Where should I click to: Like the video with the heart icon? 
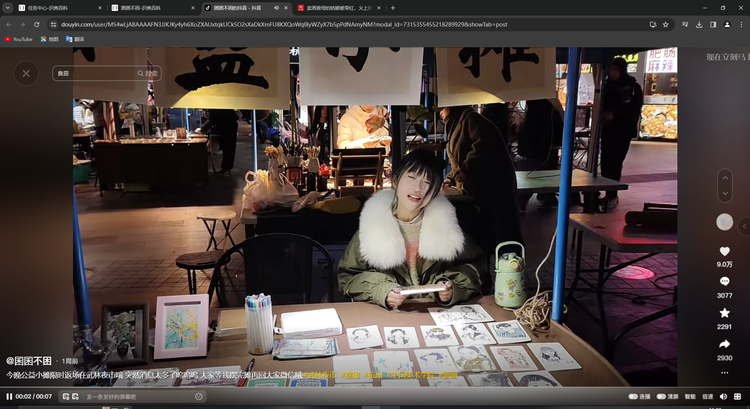725,252
